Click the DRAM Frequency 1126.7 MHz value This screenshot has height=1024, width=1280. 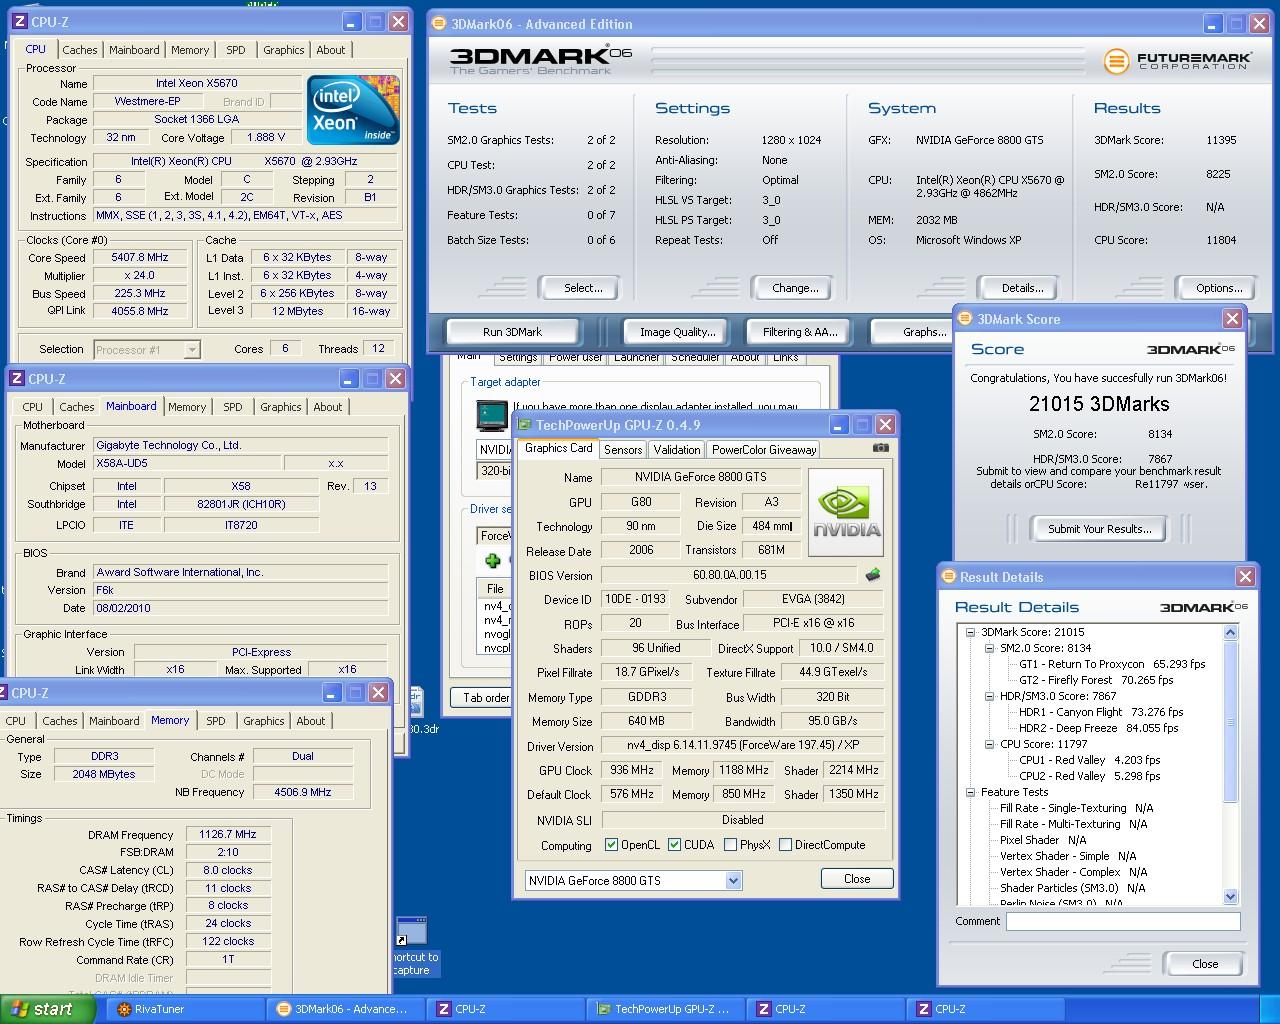point(229,835)
